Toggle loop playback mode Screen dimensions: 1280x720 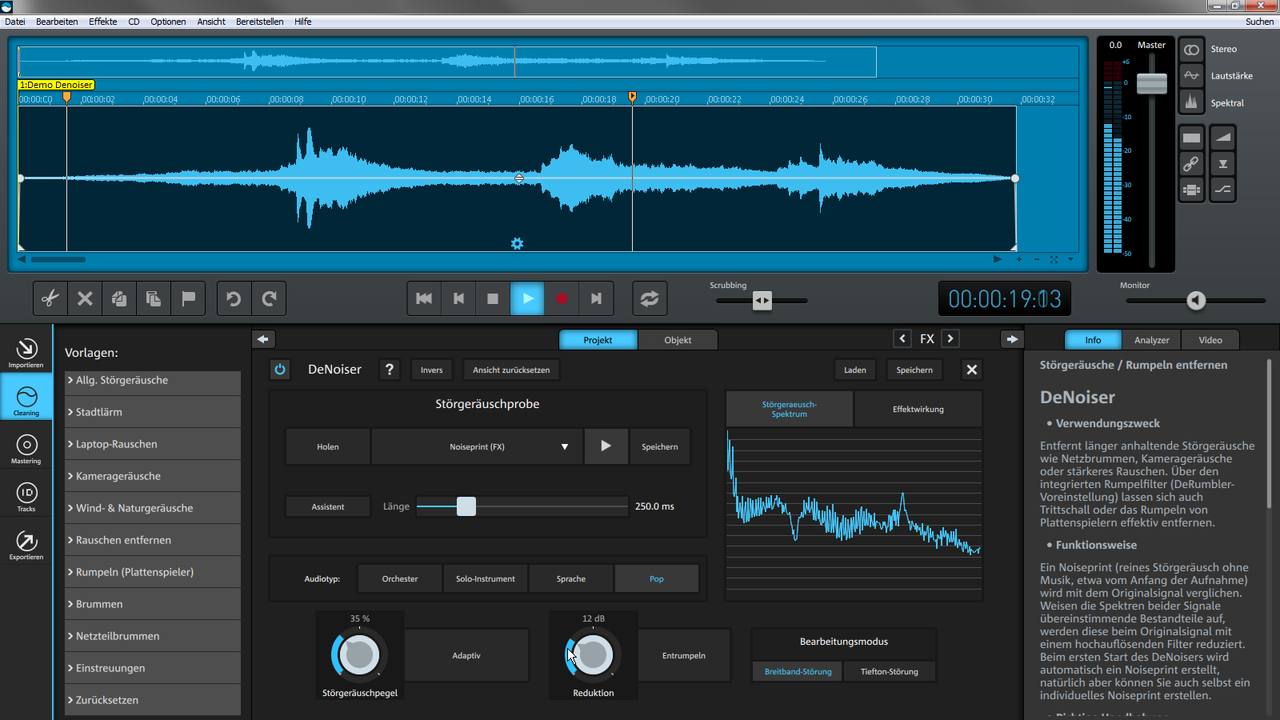(650, 298)
